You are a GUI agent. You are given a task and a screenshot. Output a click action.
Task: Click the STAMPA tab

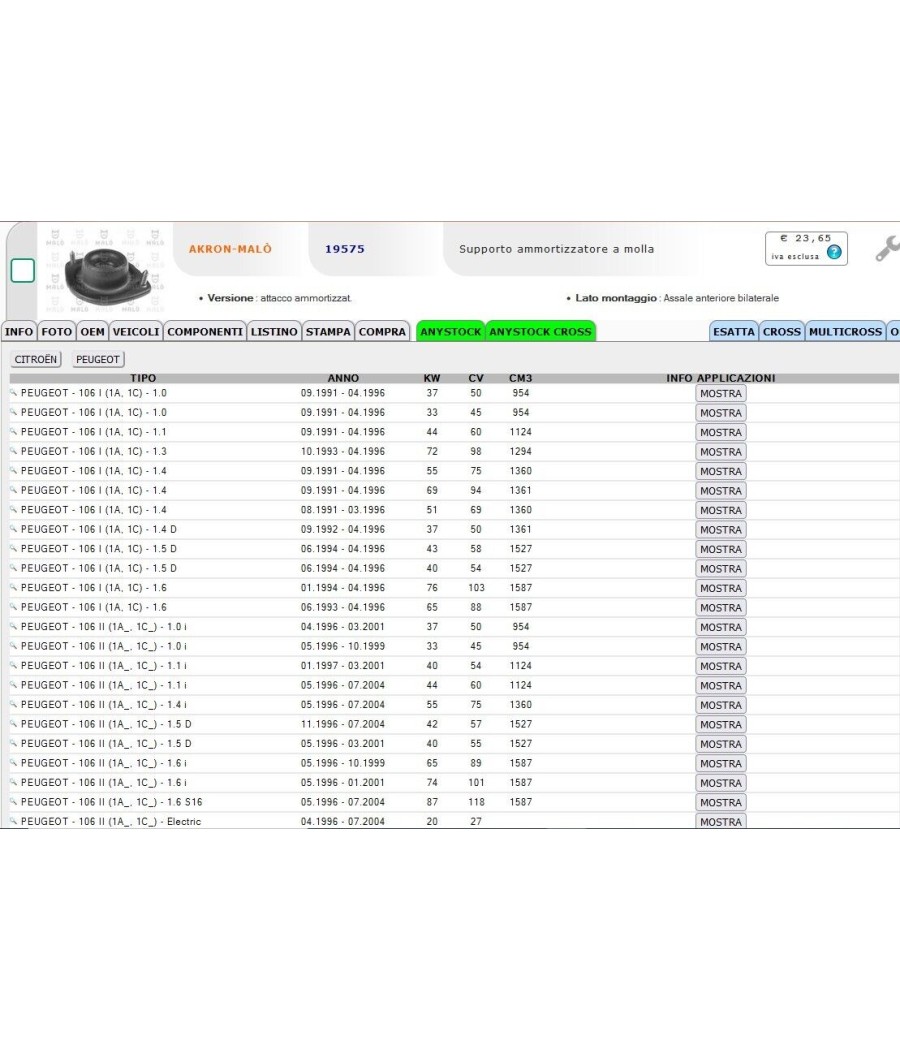pos(328,331)
